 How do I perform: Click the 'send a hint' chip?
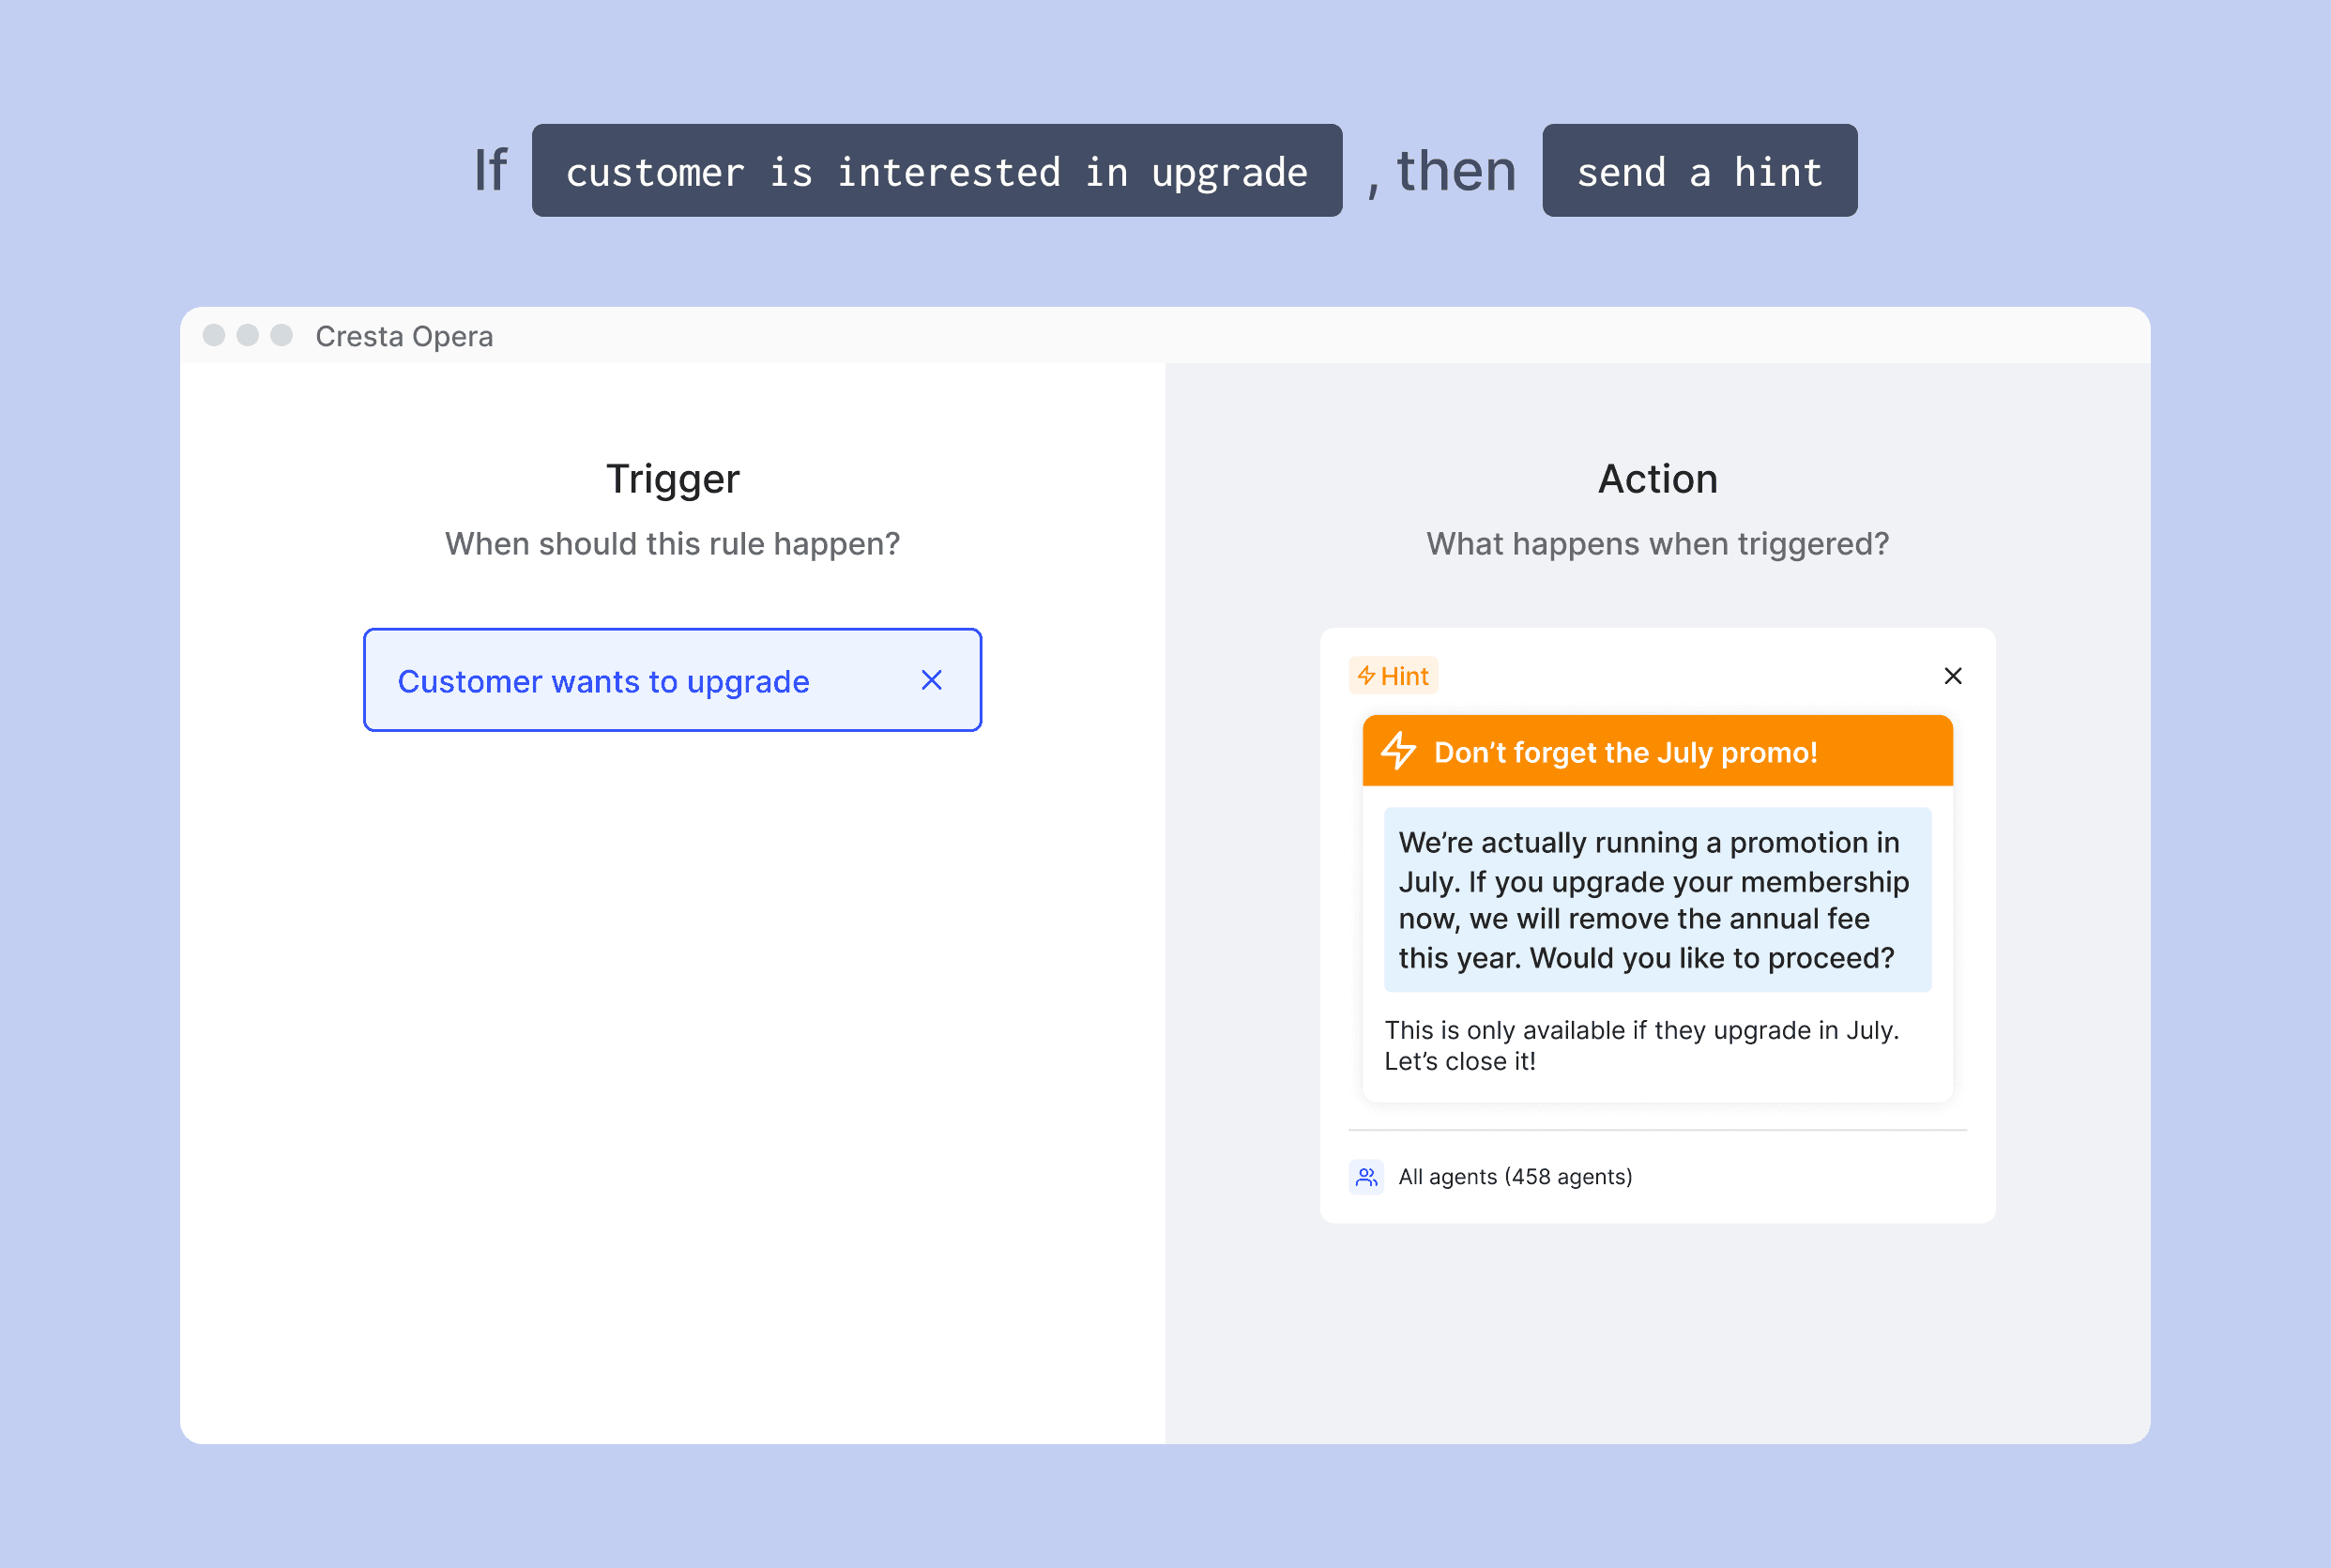pos(1700,171)
